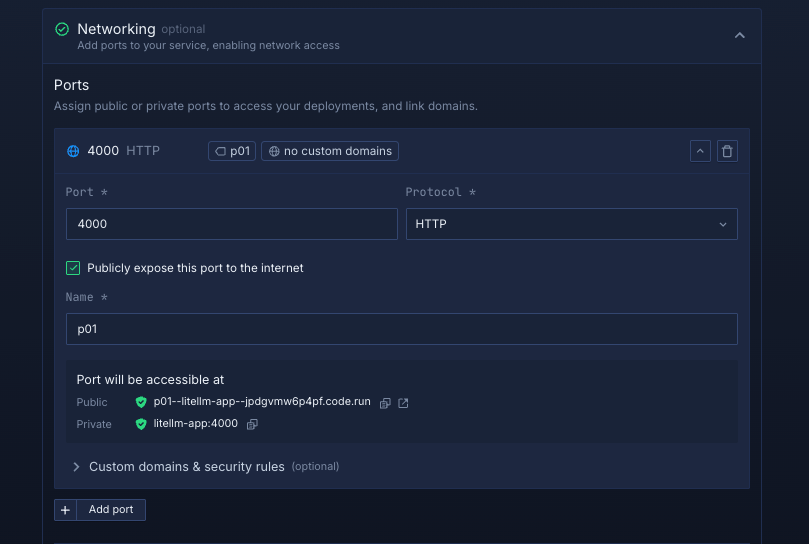Image resolution: width=809 pixels, height=544 pixels.
Task: Click the Port number input field
Action: click(x=231, y=224)
